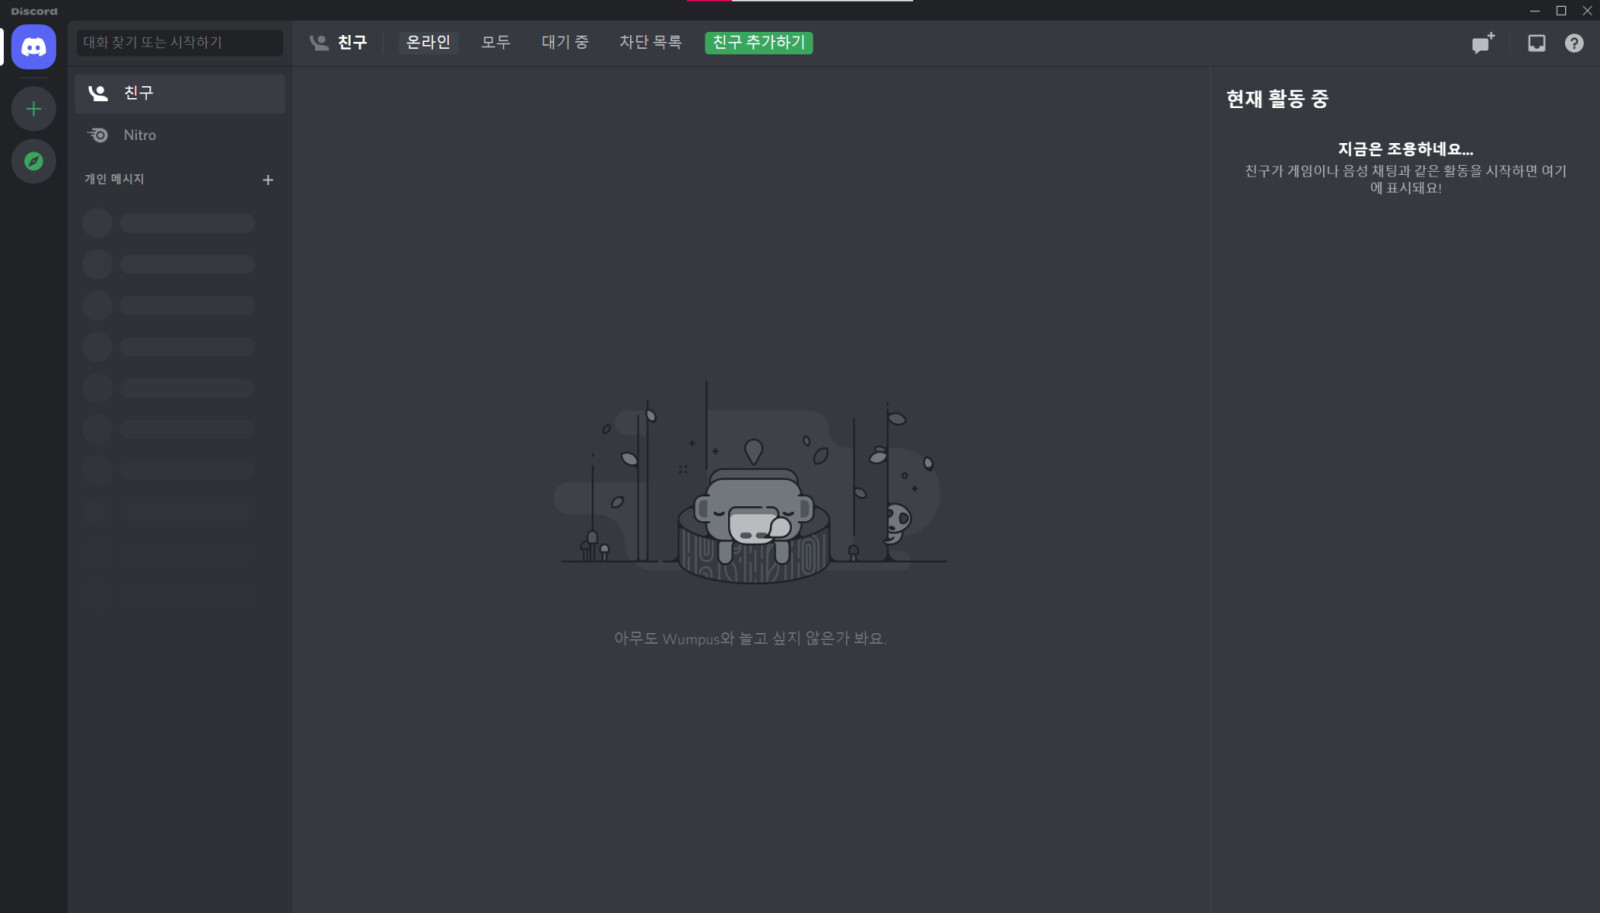
Task: Select 친구 entry in the sidebar
Action: 180,93
